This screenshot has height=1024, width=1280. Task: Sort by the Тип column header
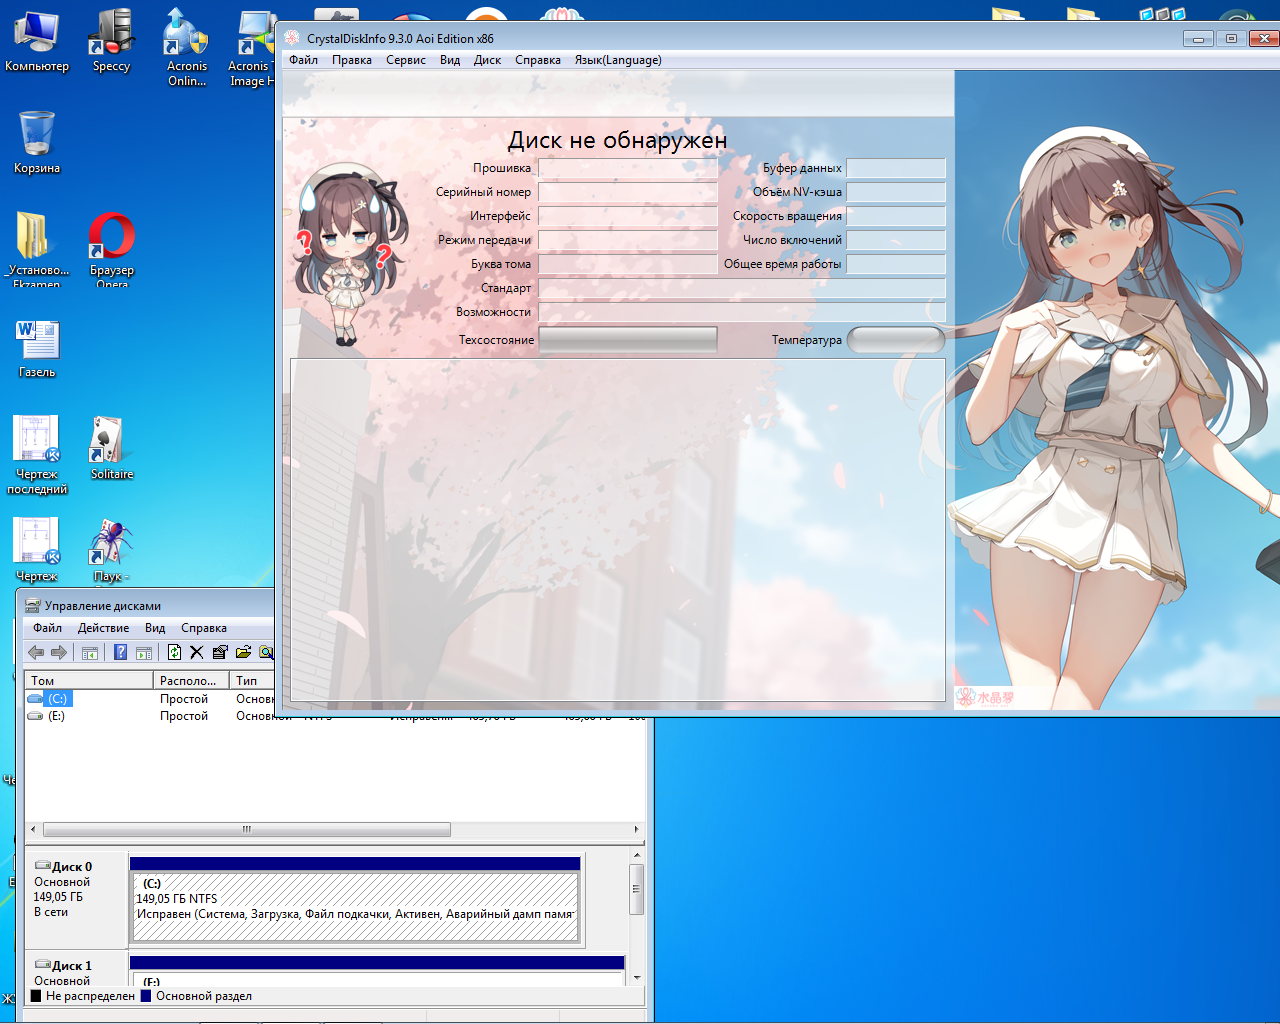coord(252,680)
